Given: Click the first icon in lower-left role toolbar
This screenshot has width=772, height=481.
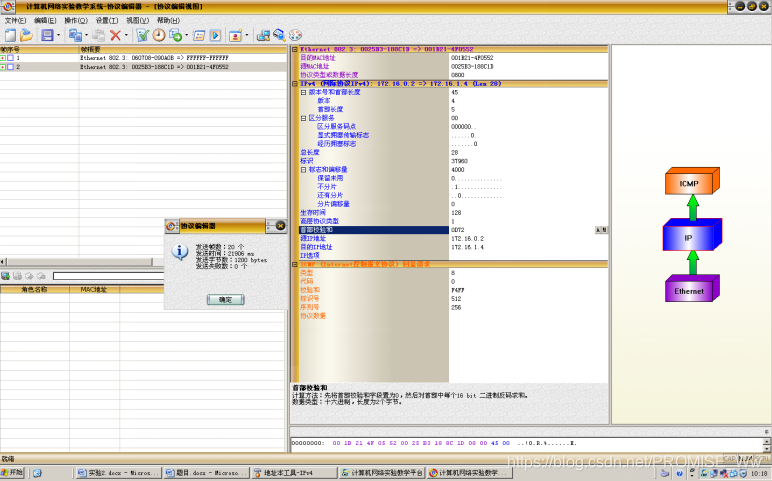Looking at the screenshot, I should [5, 276].
